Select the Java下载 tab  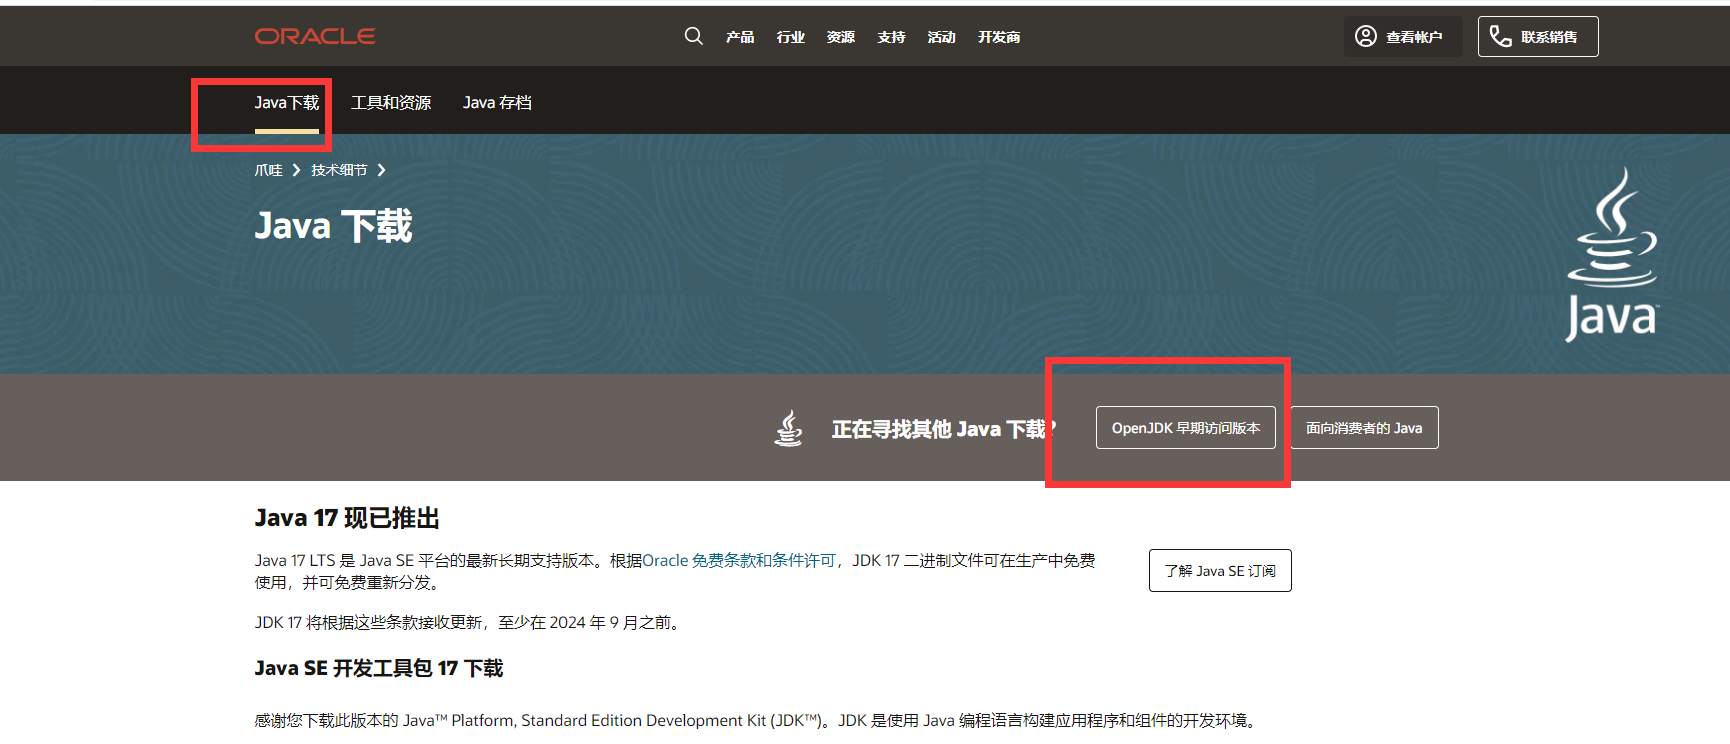pos(287,103)
